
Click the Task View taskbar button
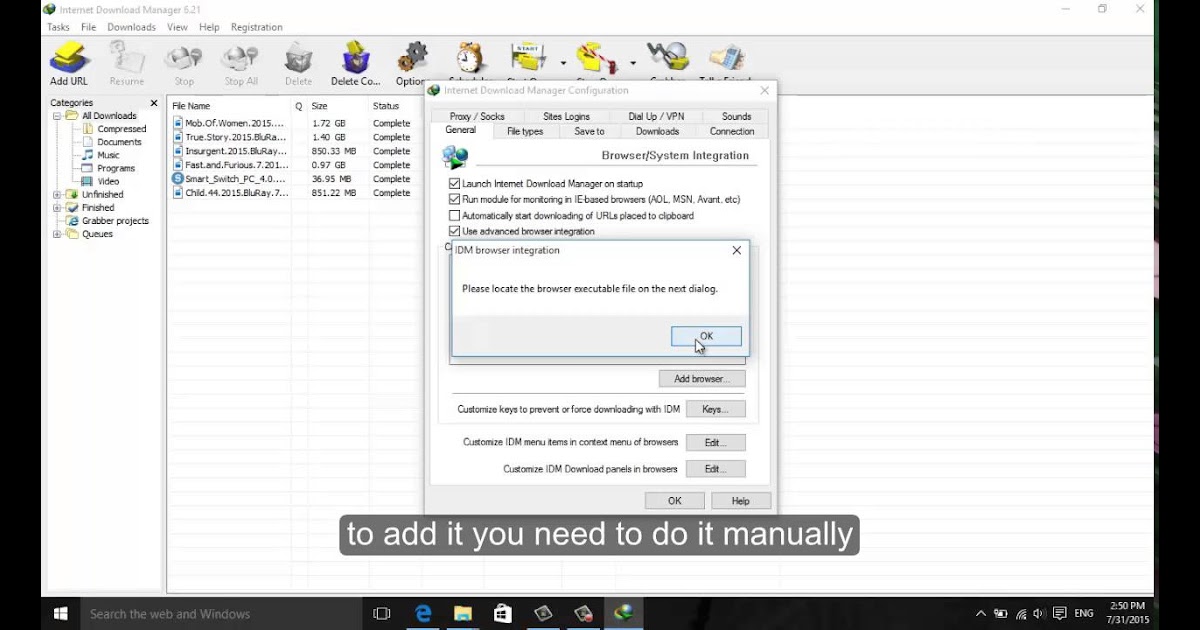(381, 613)
